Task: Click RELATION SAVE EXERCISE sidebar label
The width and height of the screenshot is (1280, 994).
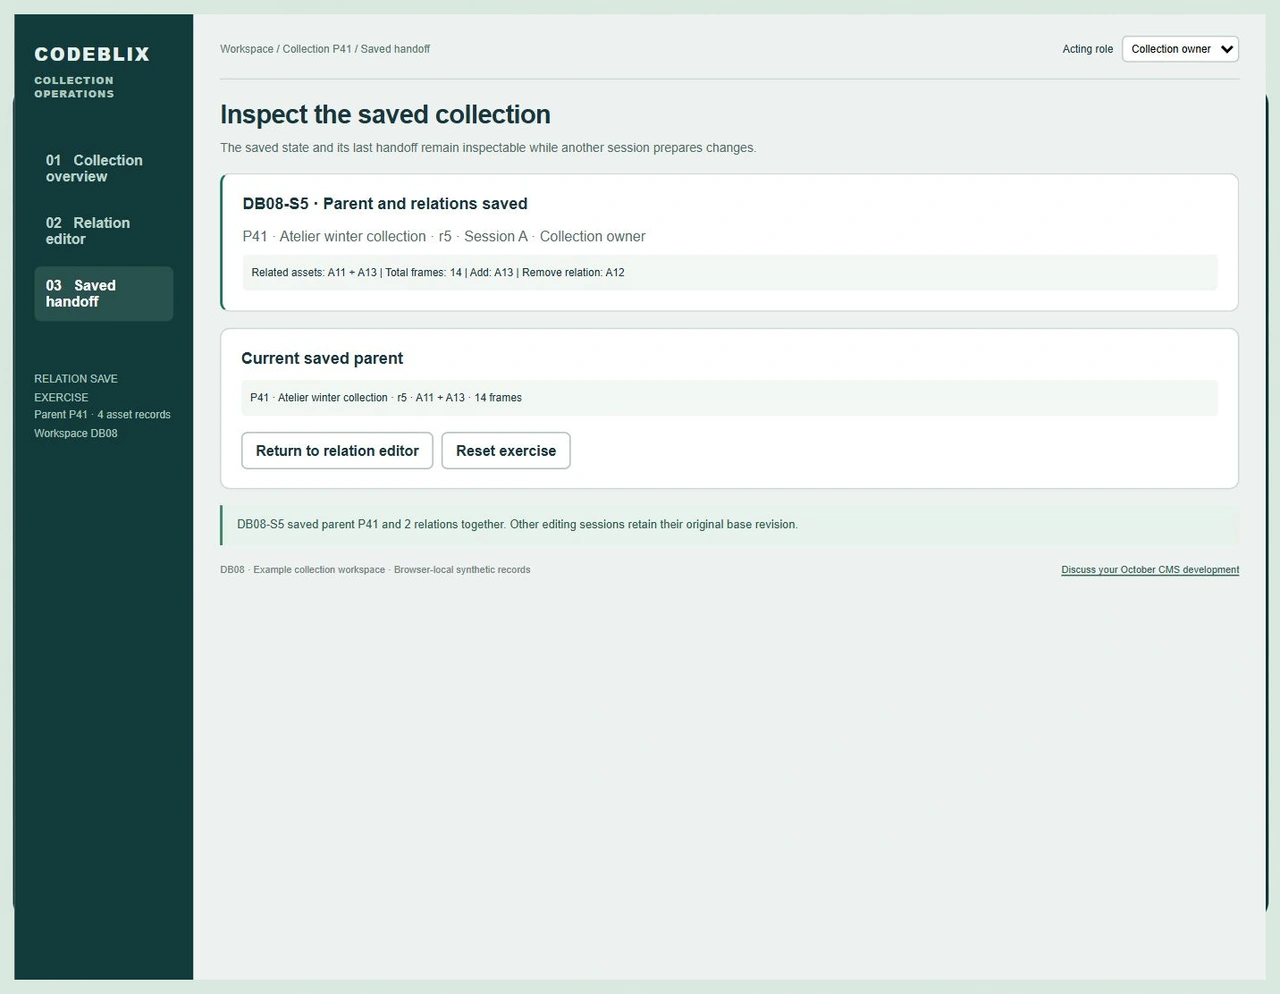Action: pyautogui.click(x=76, y=388)
